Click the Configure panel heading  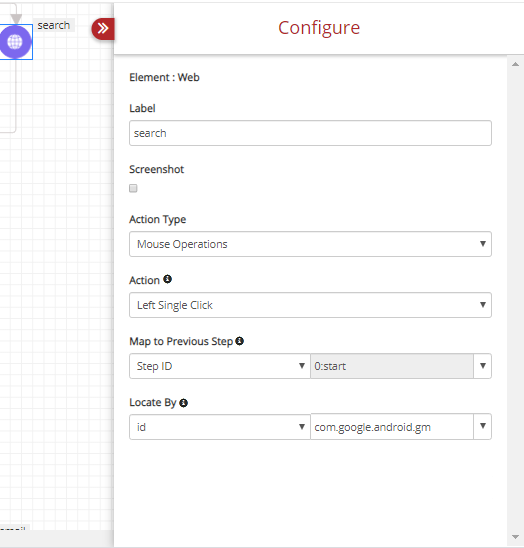click(x=319, y=28)
